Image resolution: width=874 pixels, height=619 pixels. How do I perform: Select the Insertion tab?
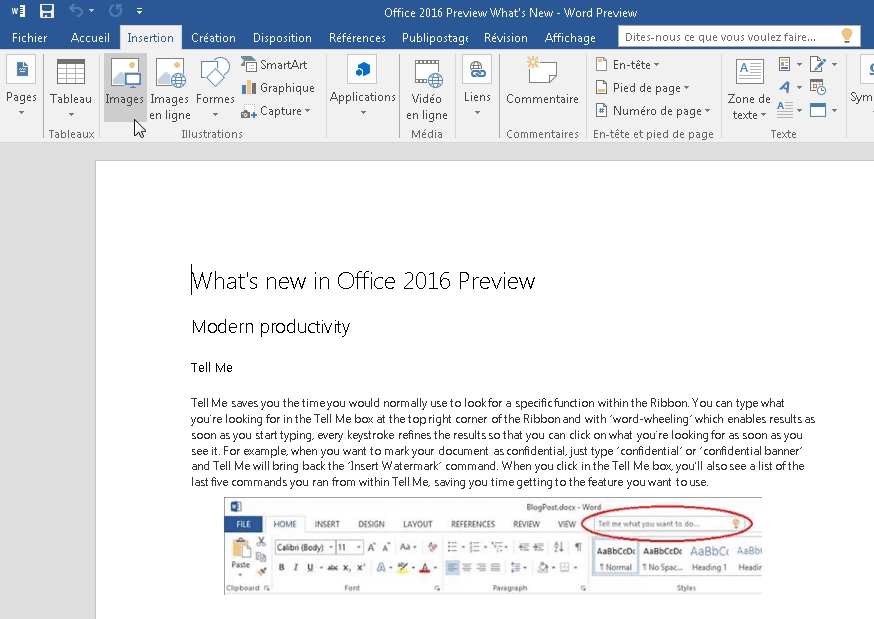click(150, 37)
